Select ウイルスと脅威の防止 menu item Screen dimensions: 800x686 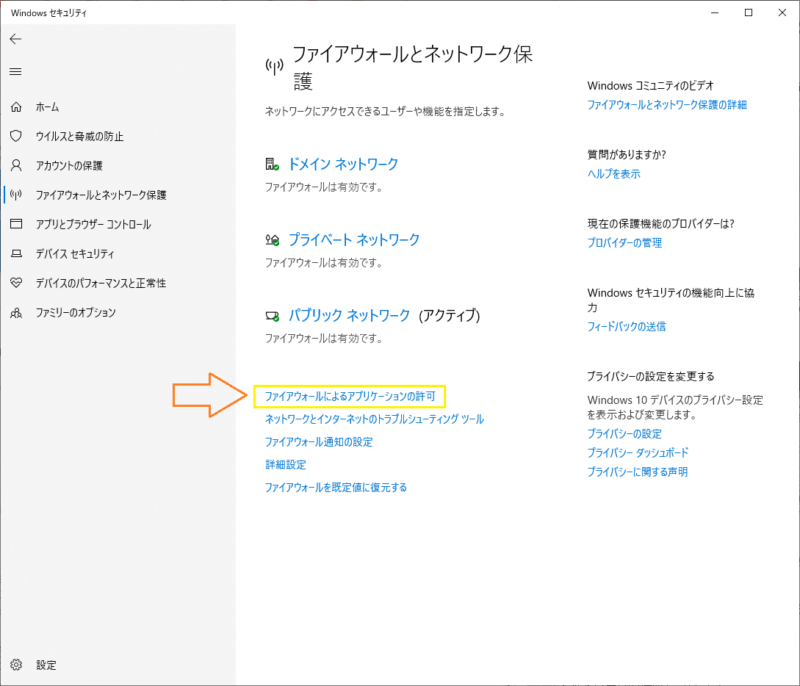[80, 136]
